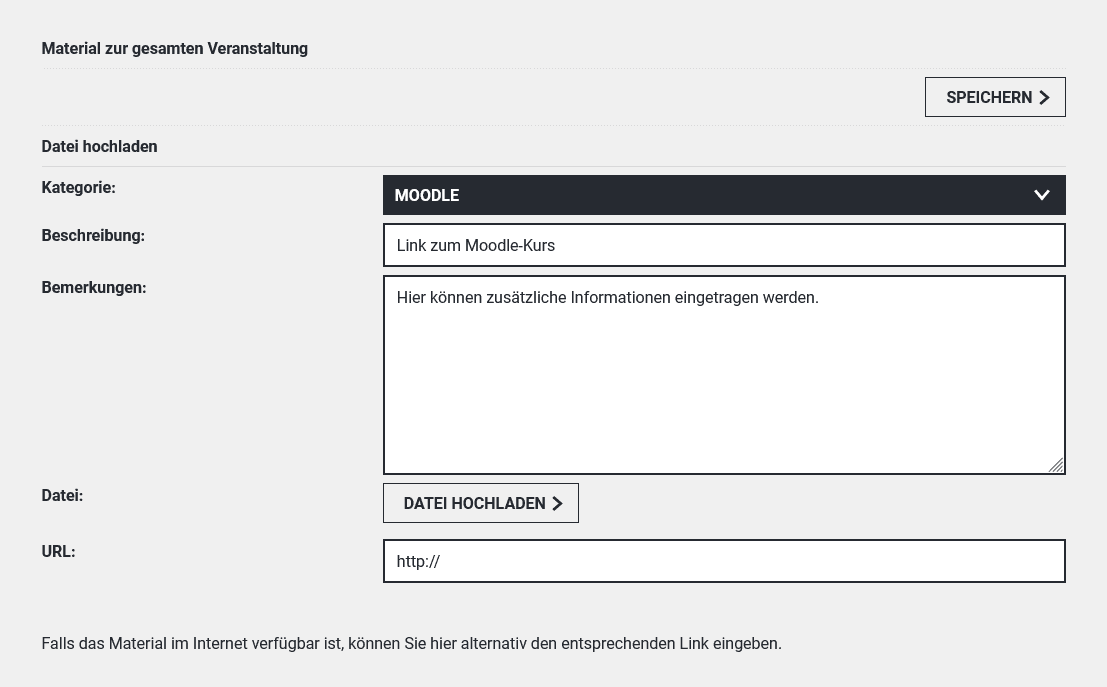1107x687 pixels.
Task: Click the 'Kategorie:' label
Action: pos(78,188)
